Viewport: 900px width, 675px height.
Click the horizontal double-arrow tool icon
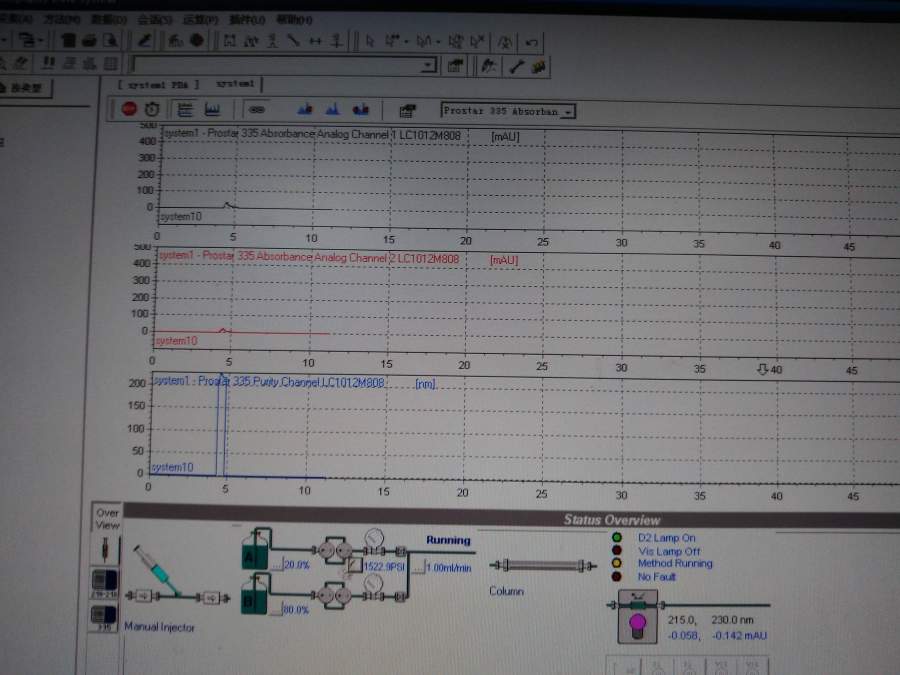click(315, 41)
